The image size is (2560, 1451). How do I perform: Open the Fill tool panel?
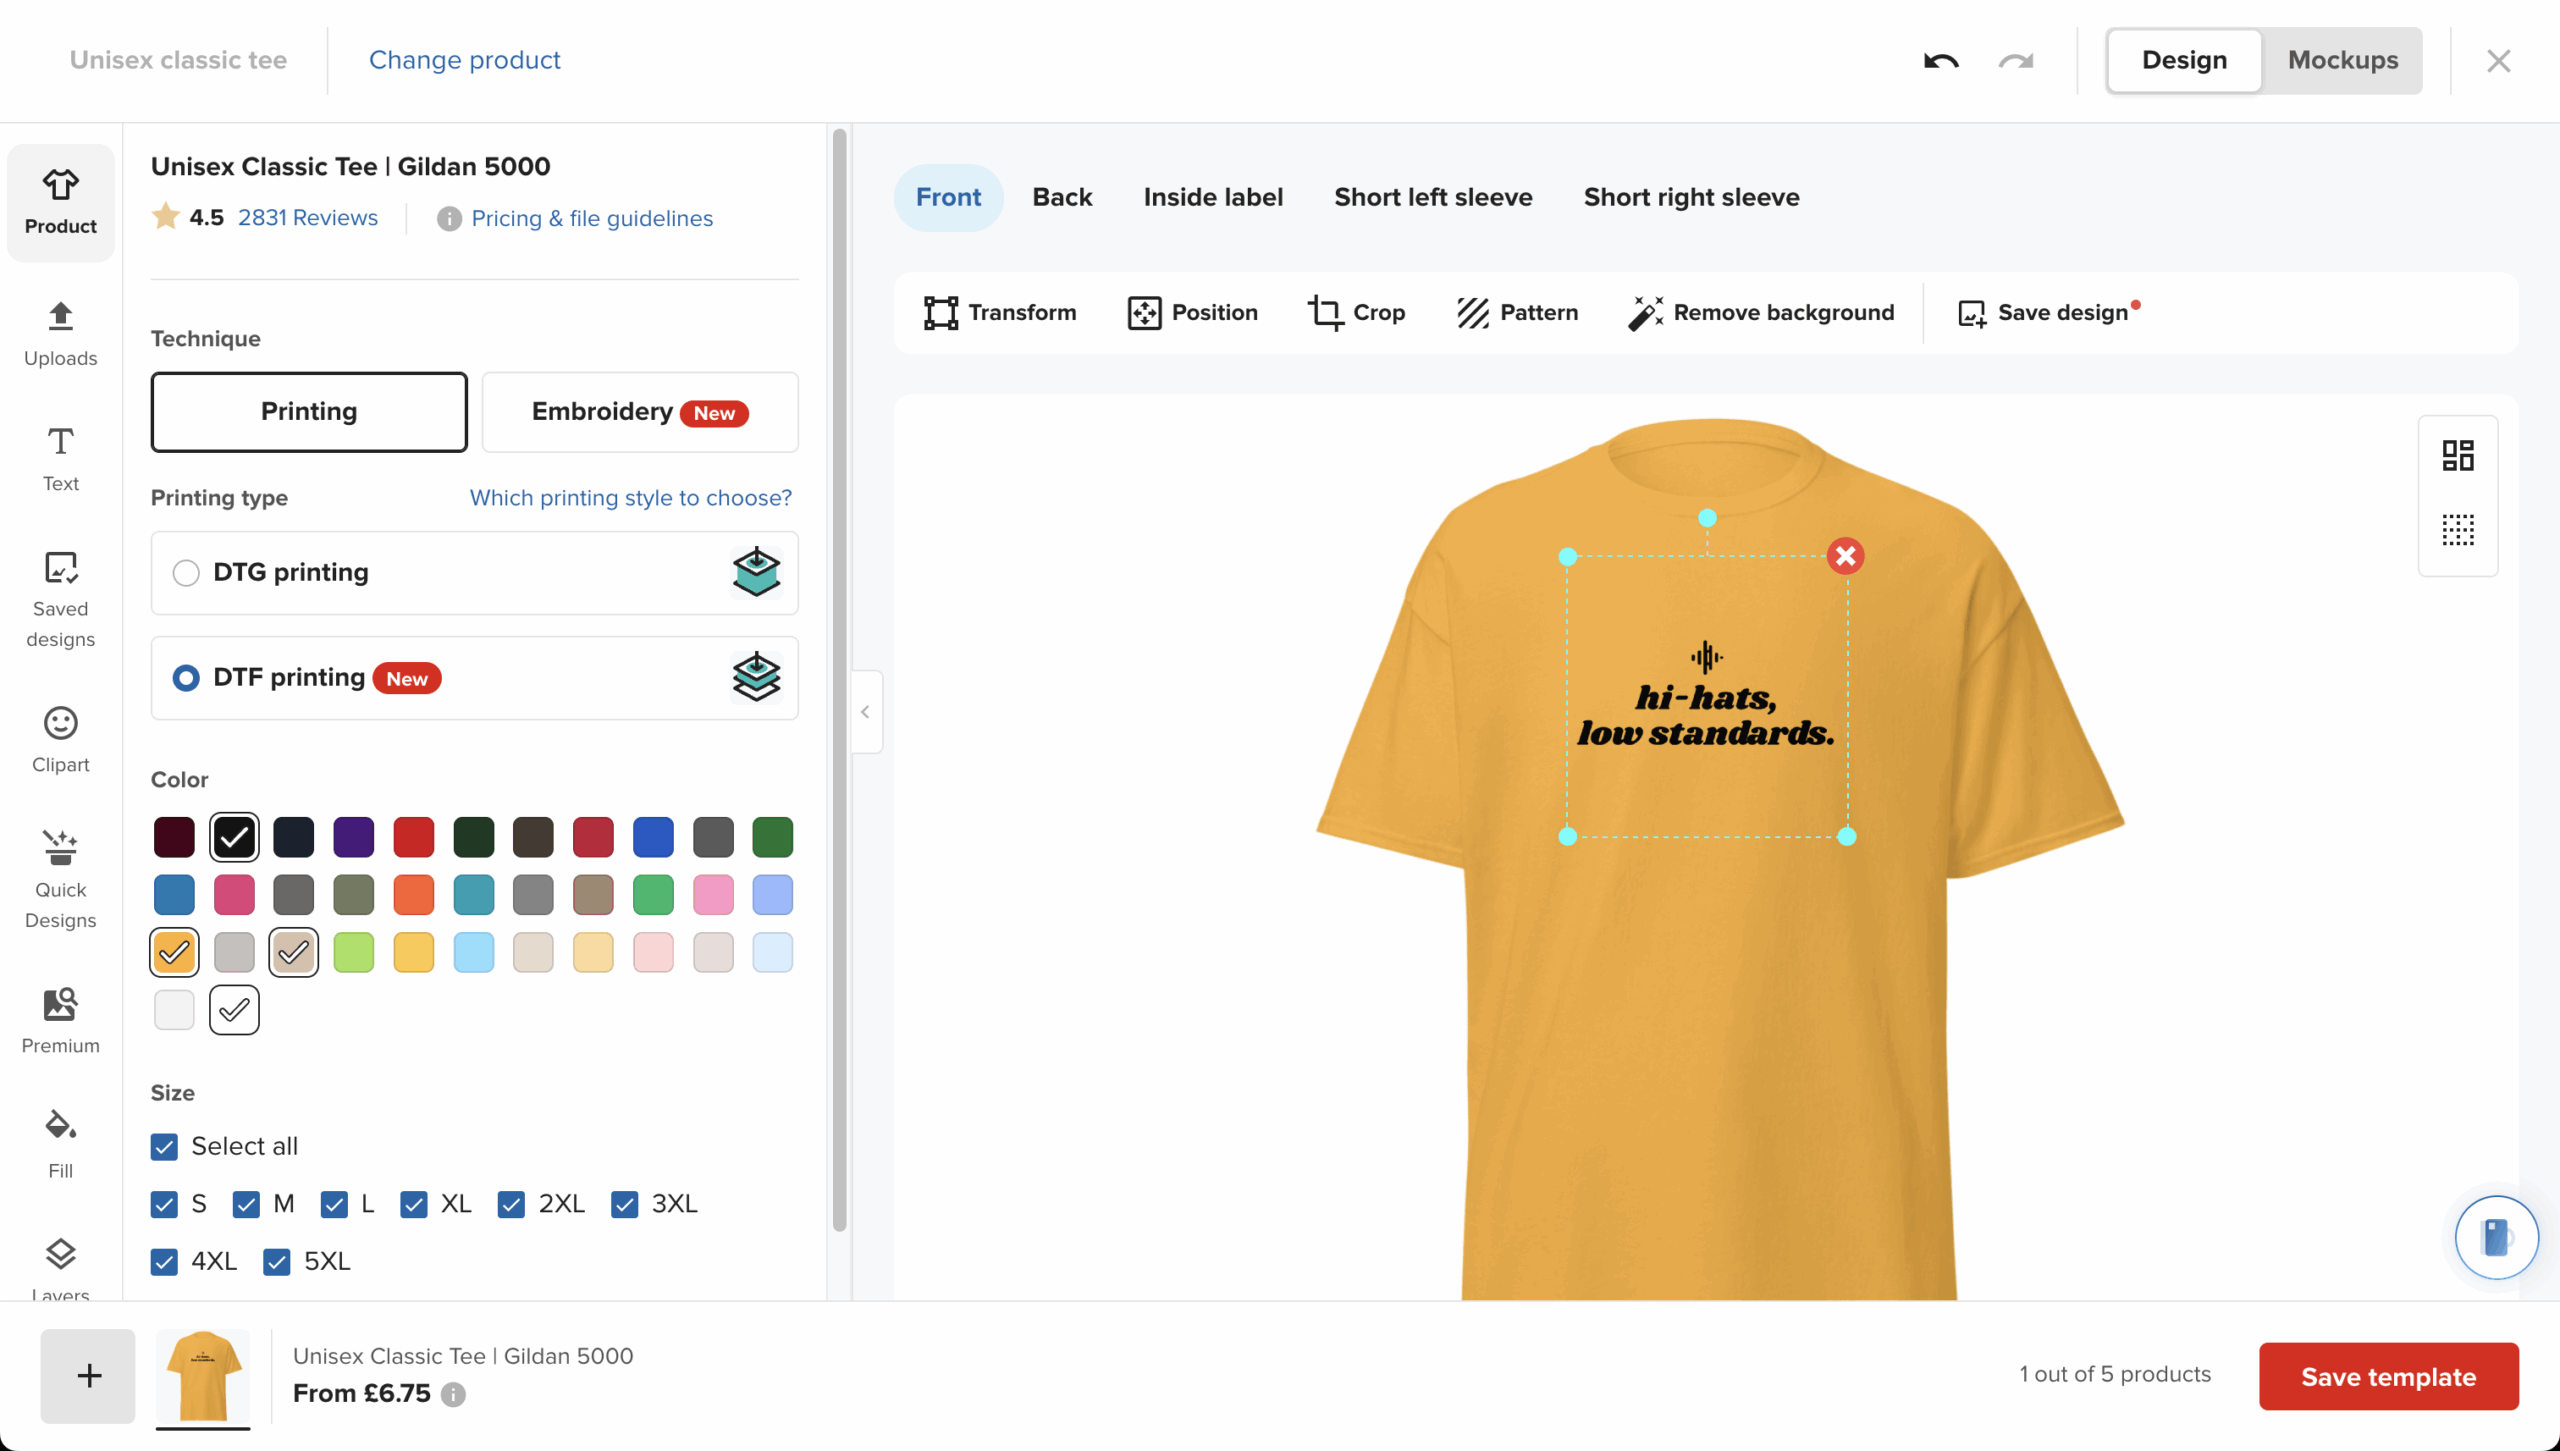pos(60,1143)
